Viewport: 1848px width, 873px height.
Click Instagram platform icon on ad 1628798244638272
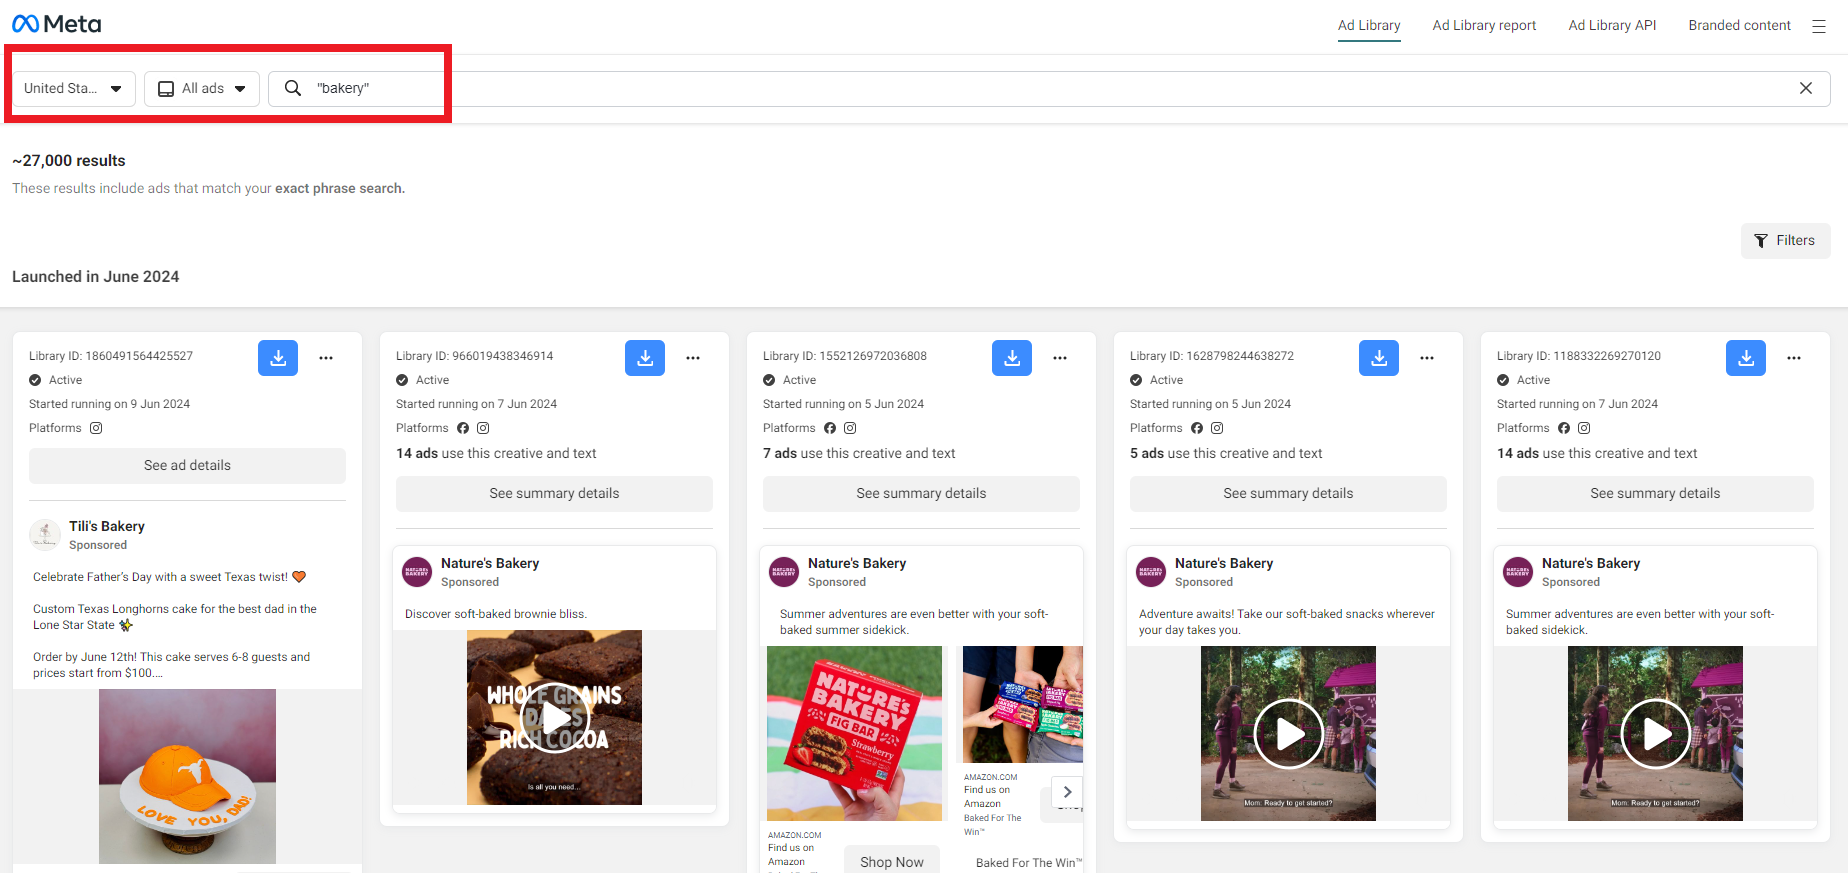coord(1217,428)
